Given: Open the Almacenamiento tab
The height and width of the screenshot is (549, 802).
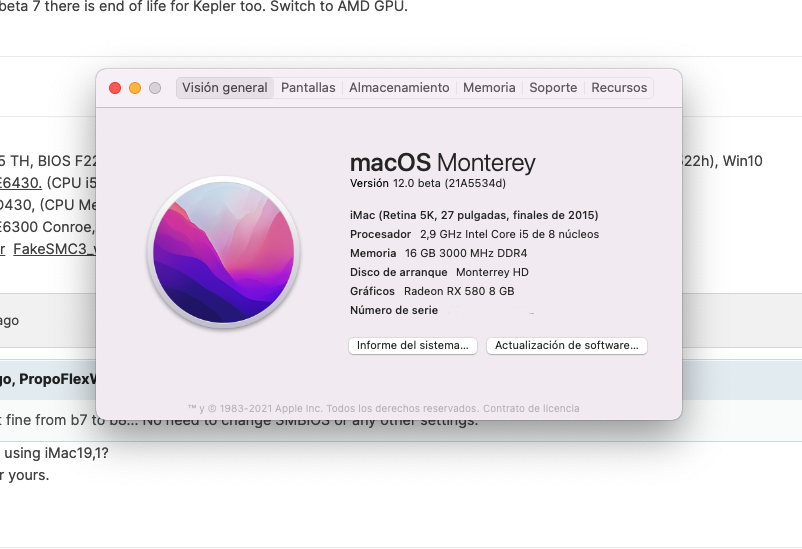Looking at the screenshot, I should point(399,87).
